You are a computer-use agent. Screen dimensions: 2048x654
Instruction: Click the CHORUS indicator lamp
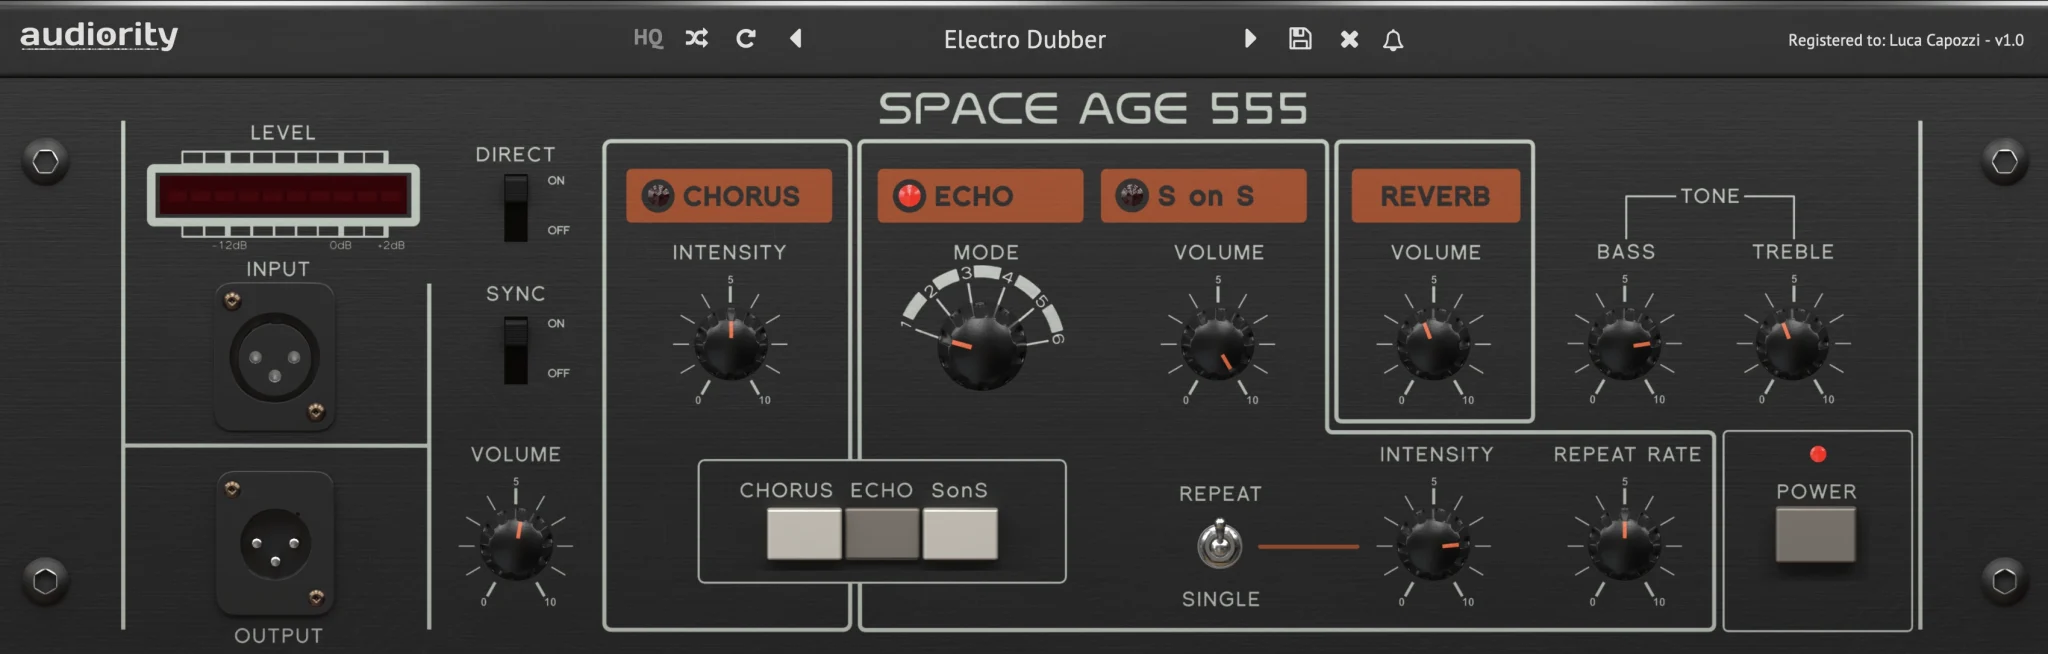click(x=657, y=195)
